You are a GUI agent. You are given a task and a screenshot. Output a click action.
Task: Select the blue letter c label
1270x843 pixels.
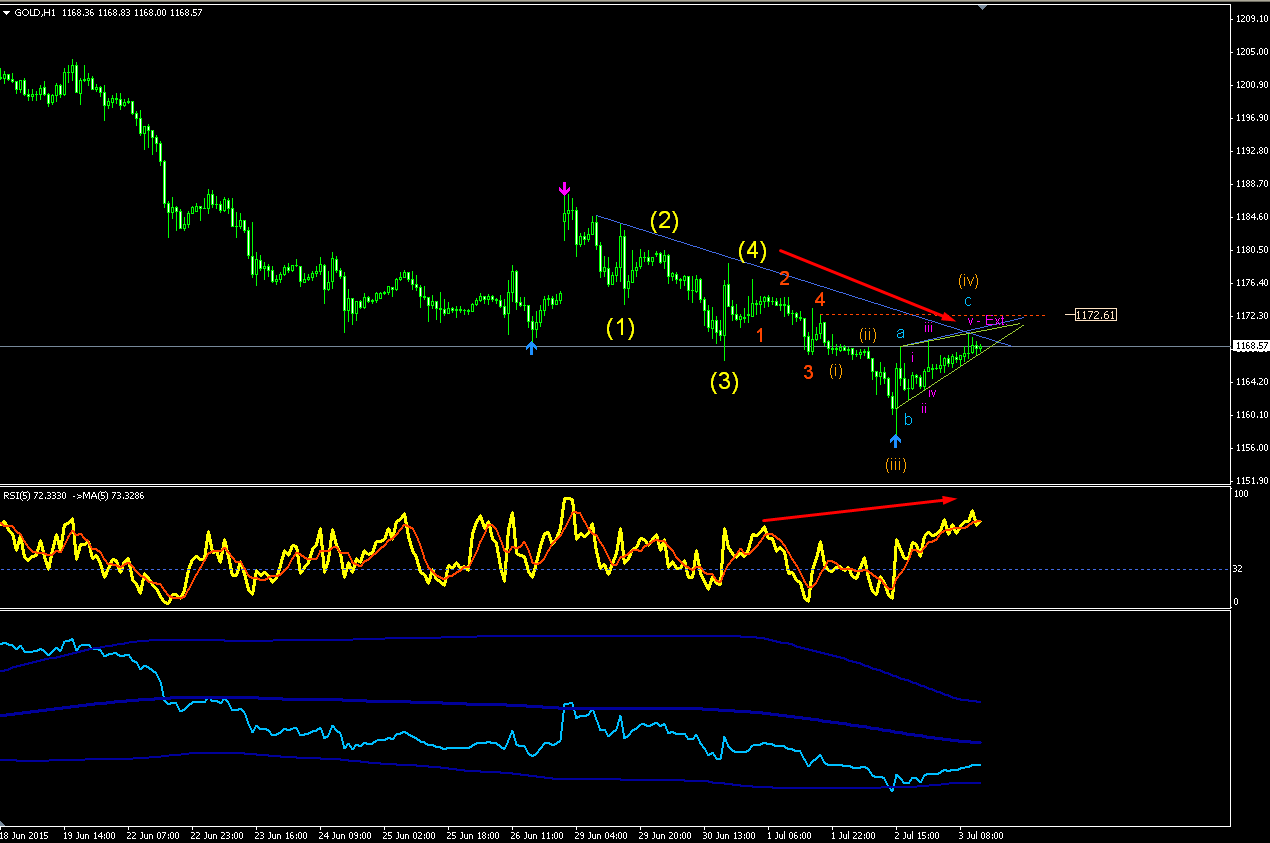pos(968,301)
